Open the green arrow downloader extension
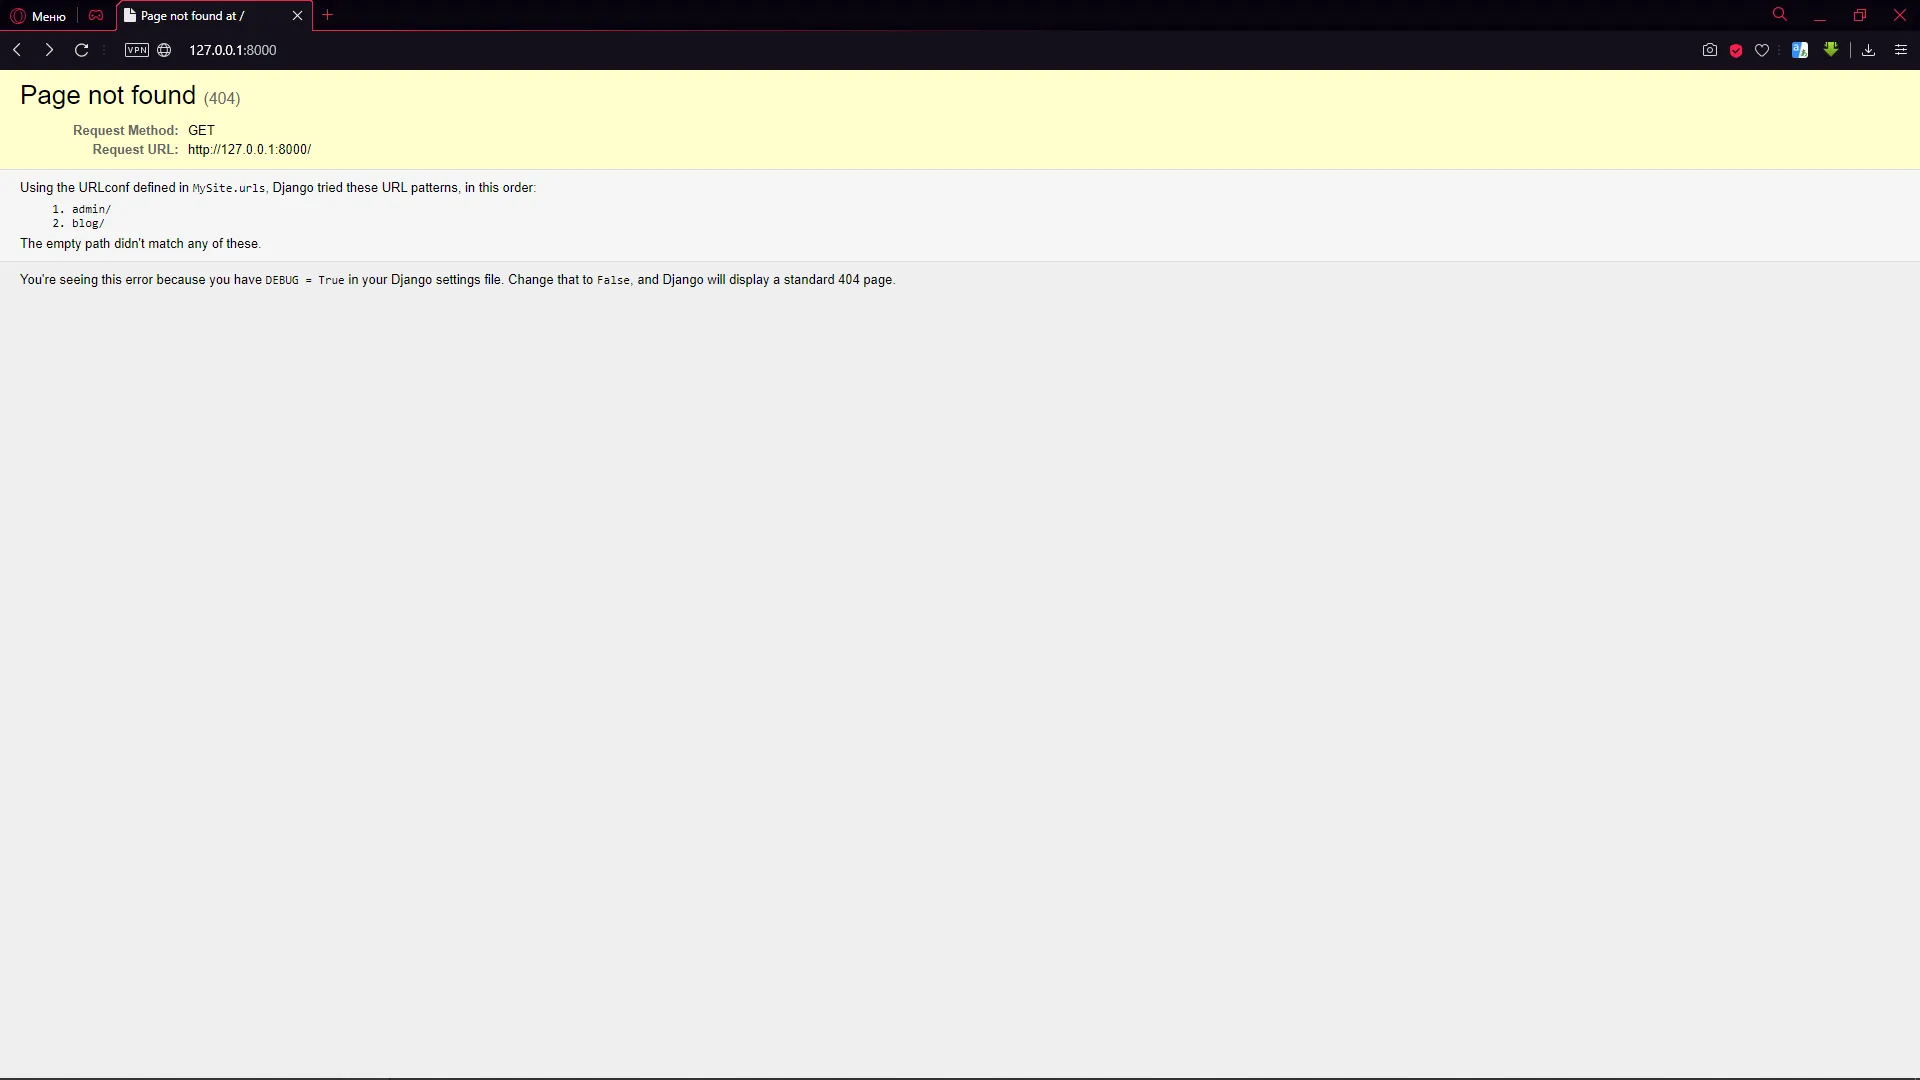 1831,49
